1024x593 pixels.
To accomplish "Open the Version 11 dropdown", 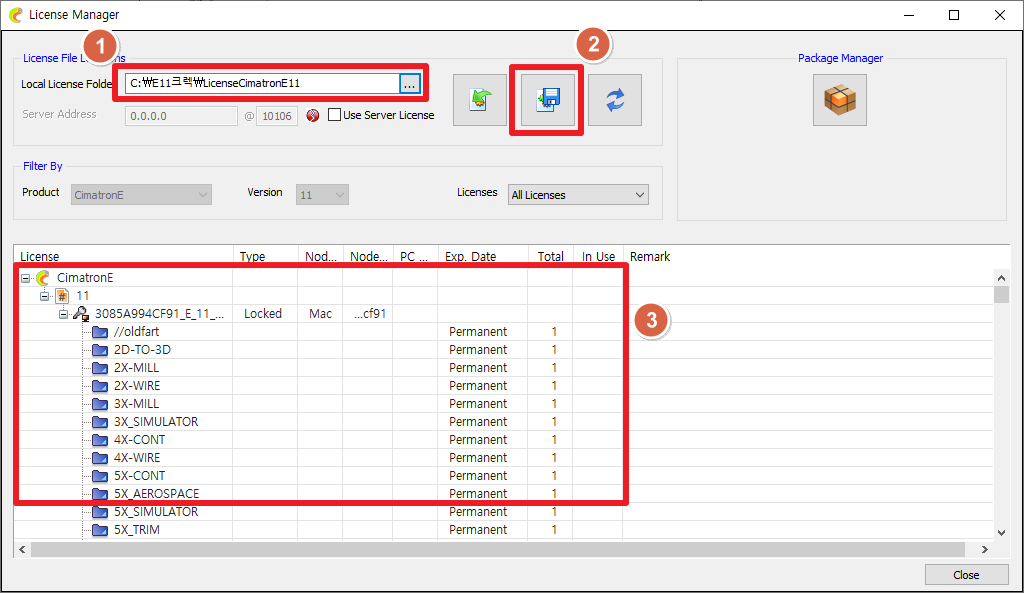I will coord(322,195).
